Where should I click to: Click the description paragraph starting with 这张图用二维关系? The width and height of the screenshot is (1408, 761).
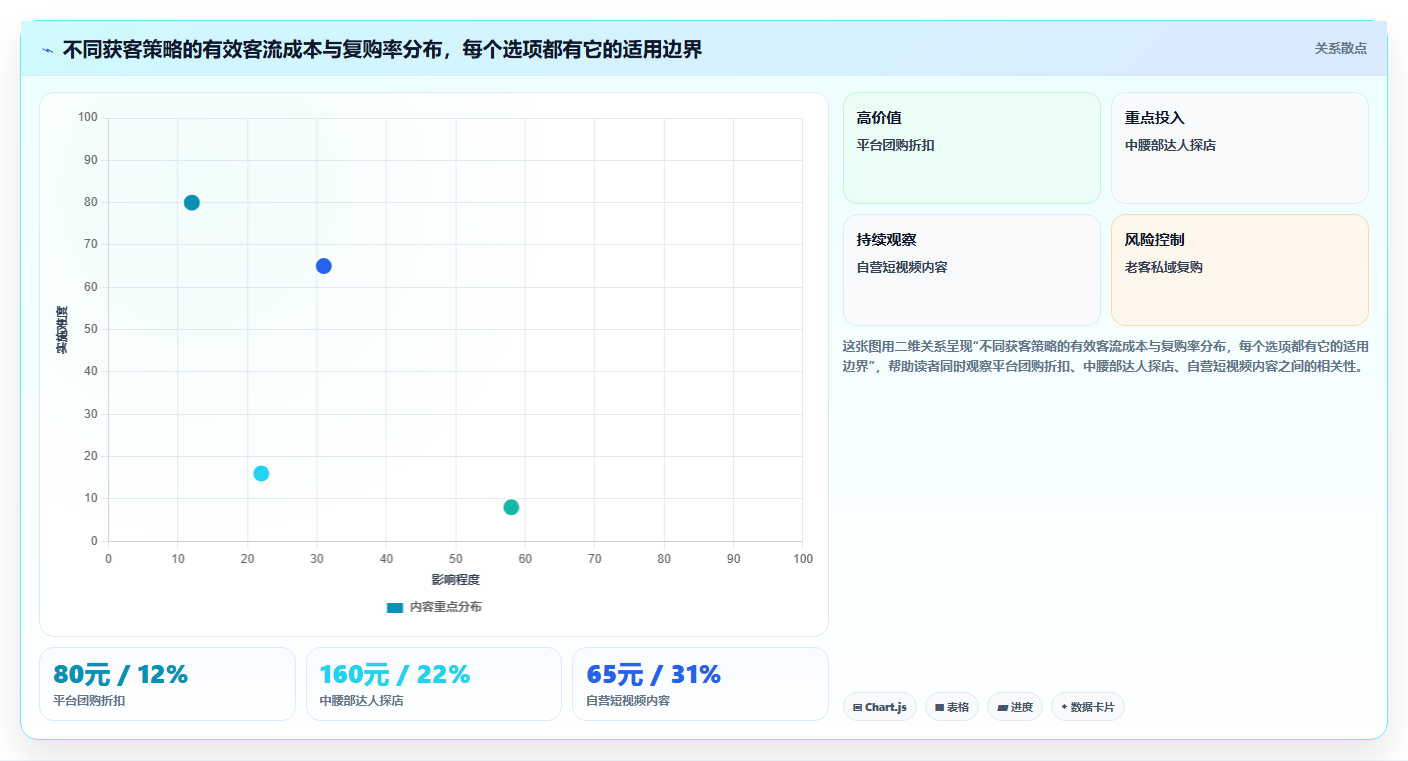(1105, 356)
